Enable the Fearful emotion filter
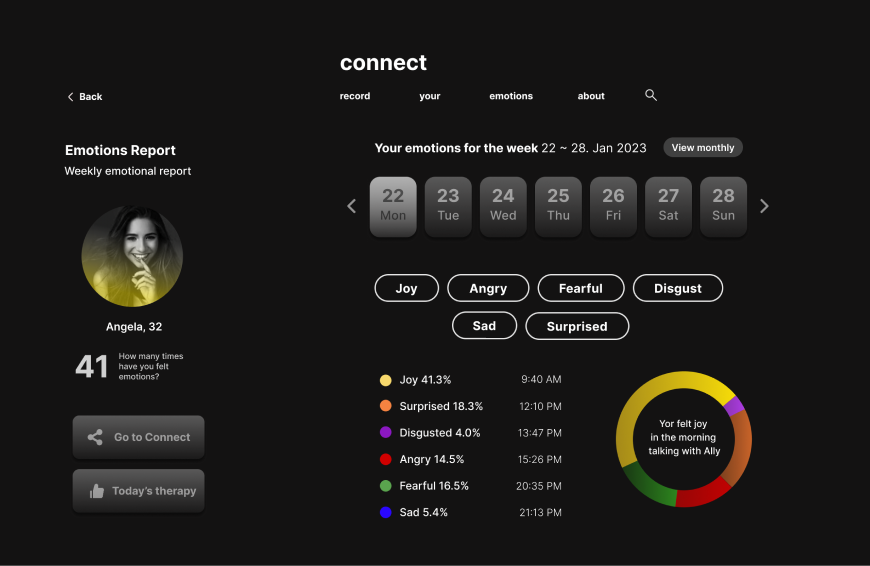The image size is (870, 566). click(580, 288)
